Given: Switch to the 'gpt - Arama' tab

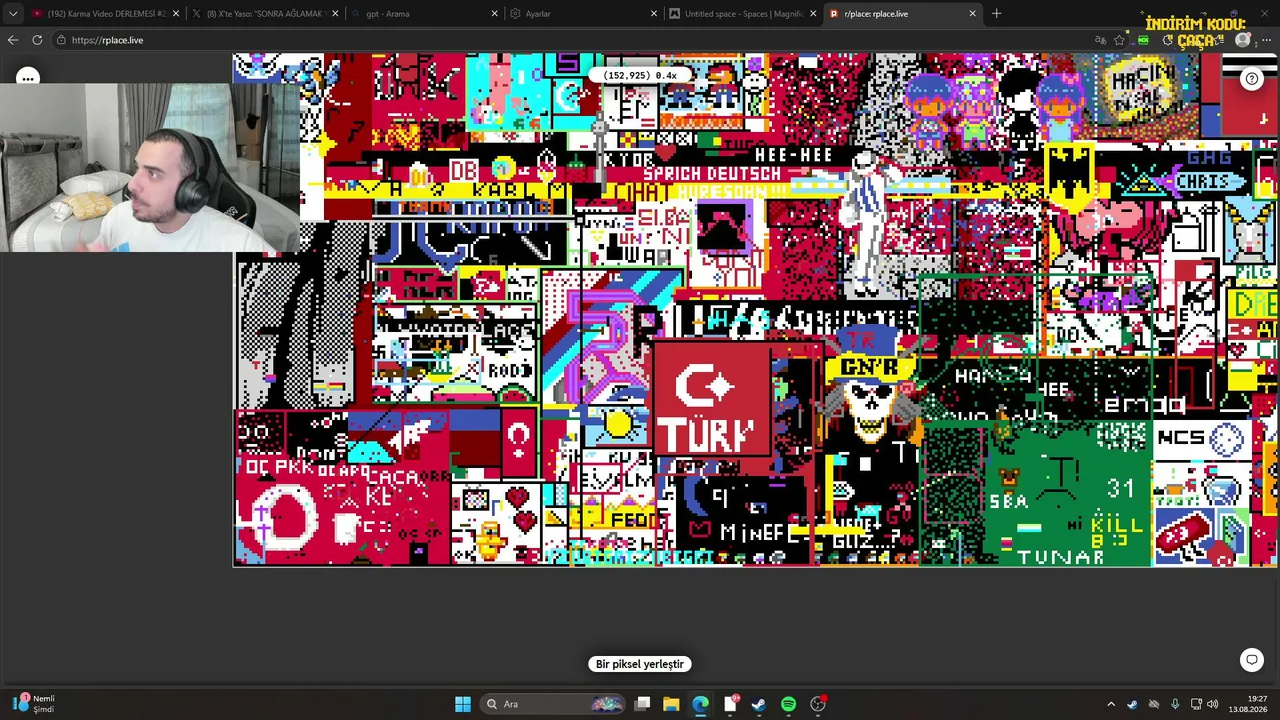Looking at the screenshot, I should [425, 14].
